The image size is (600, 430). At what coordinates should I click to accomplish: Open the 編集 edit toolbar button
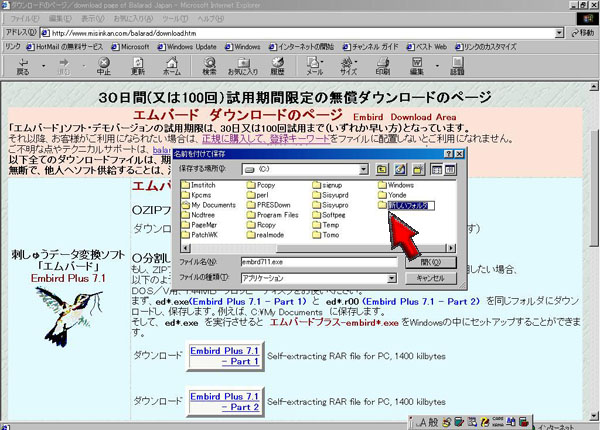click(417, 66)
